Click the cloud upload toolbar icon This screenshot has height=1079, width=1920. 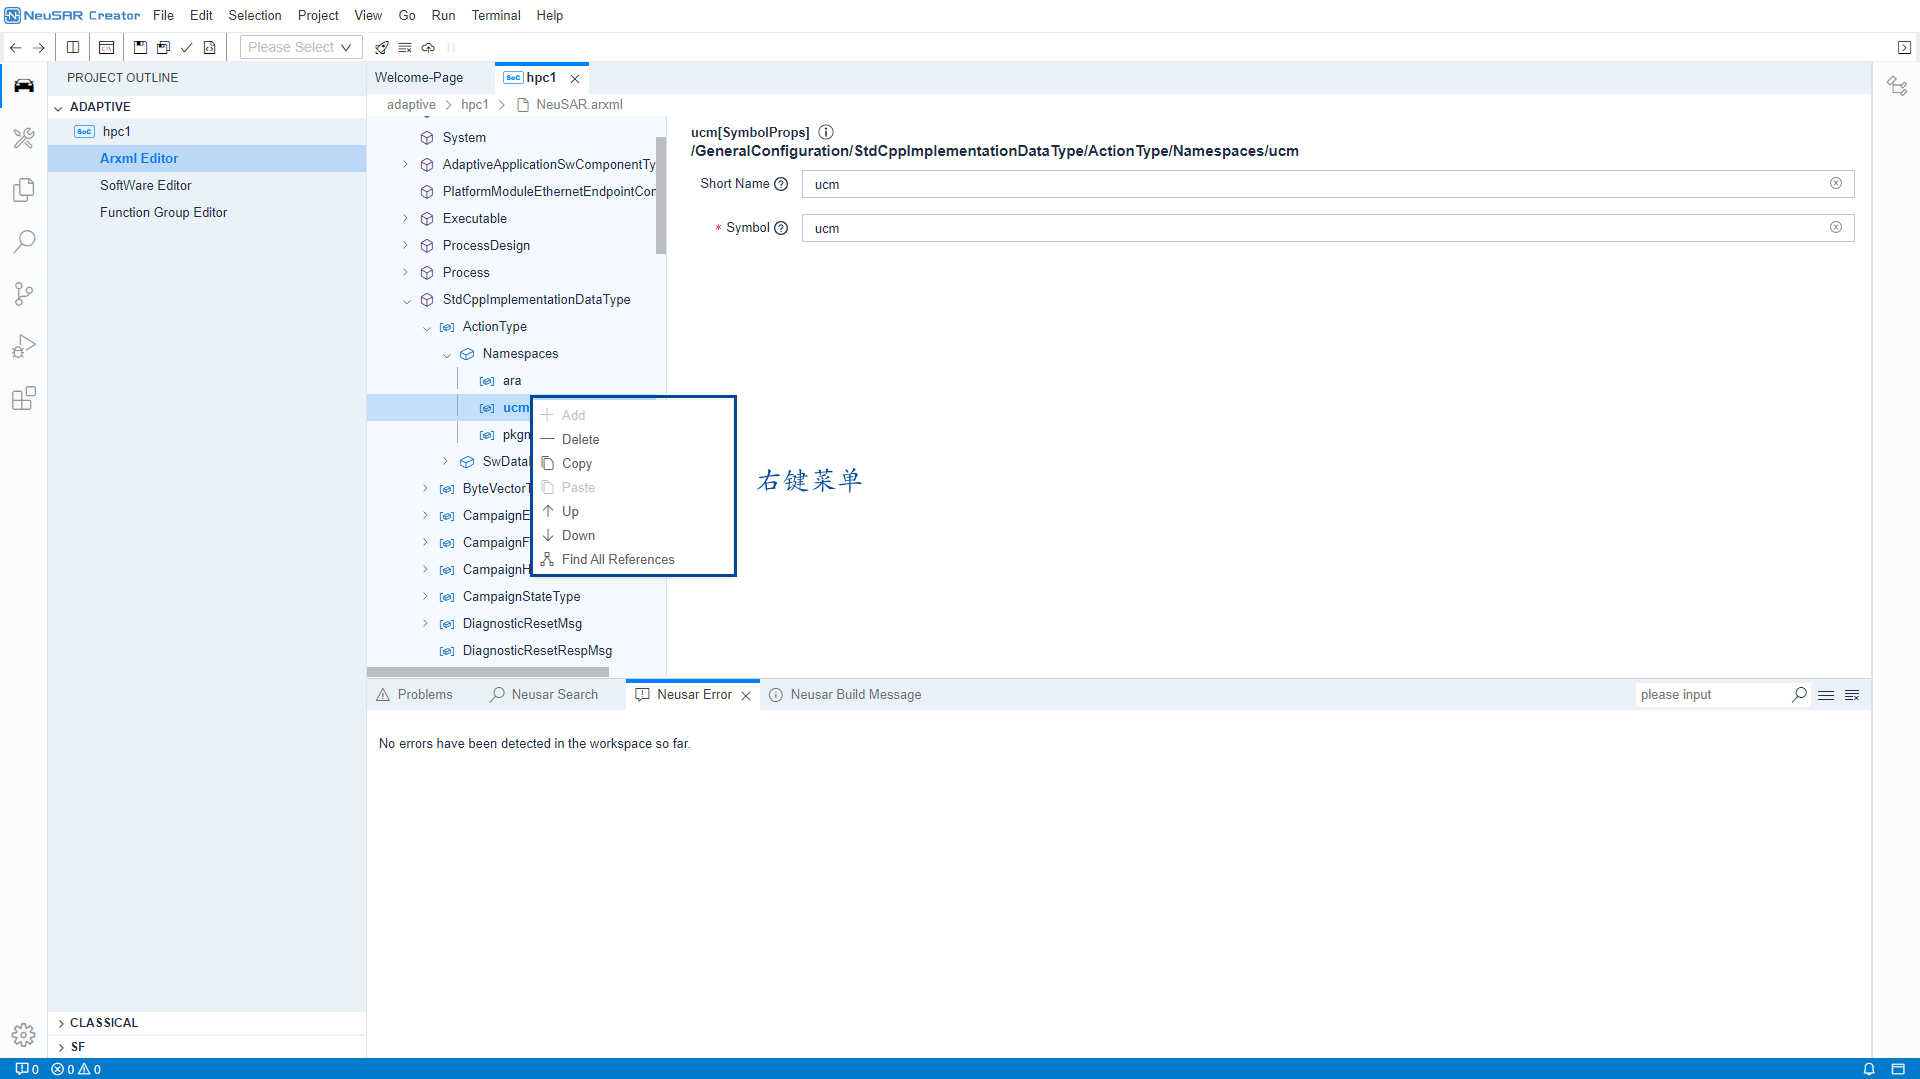pos(428,48)
